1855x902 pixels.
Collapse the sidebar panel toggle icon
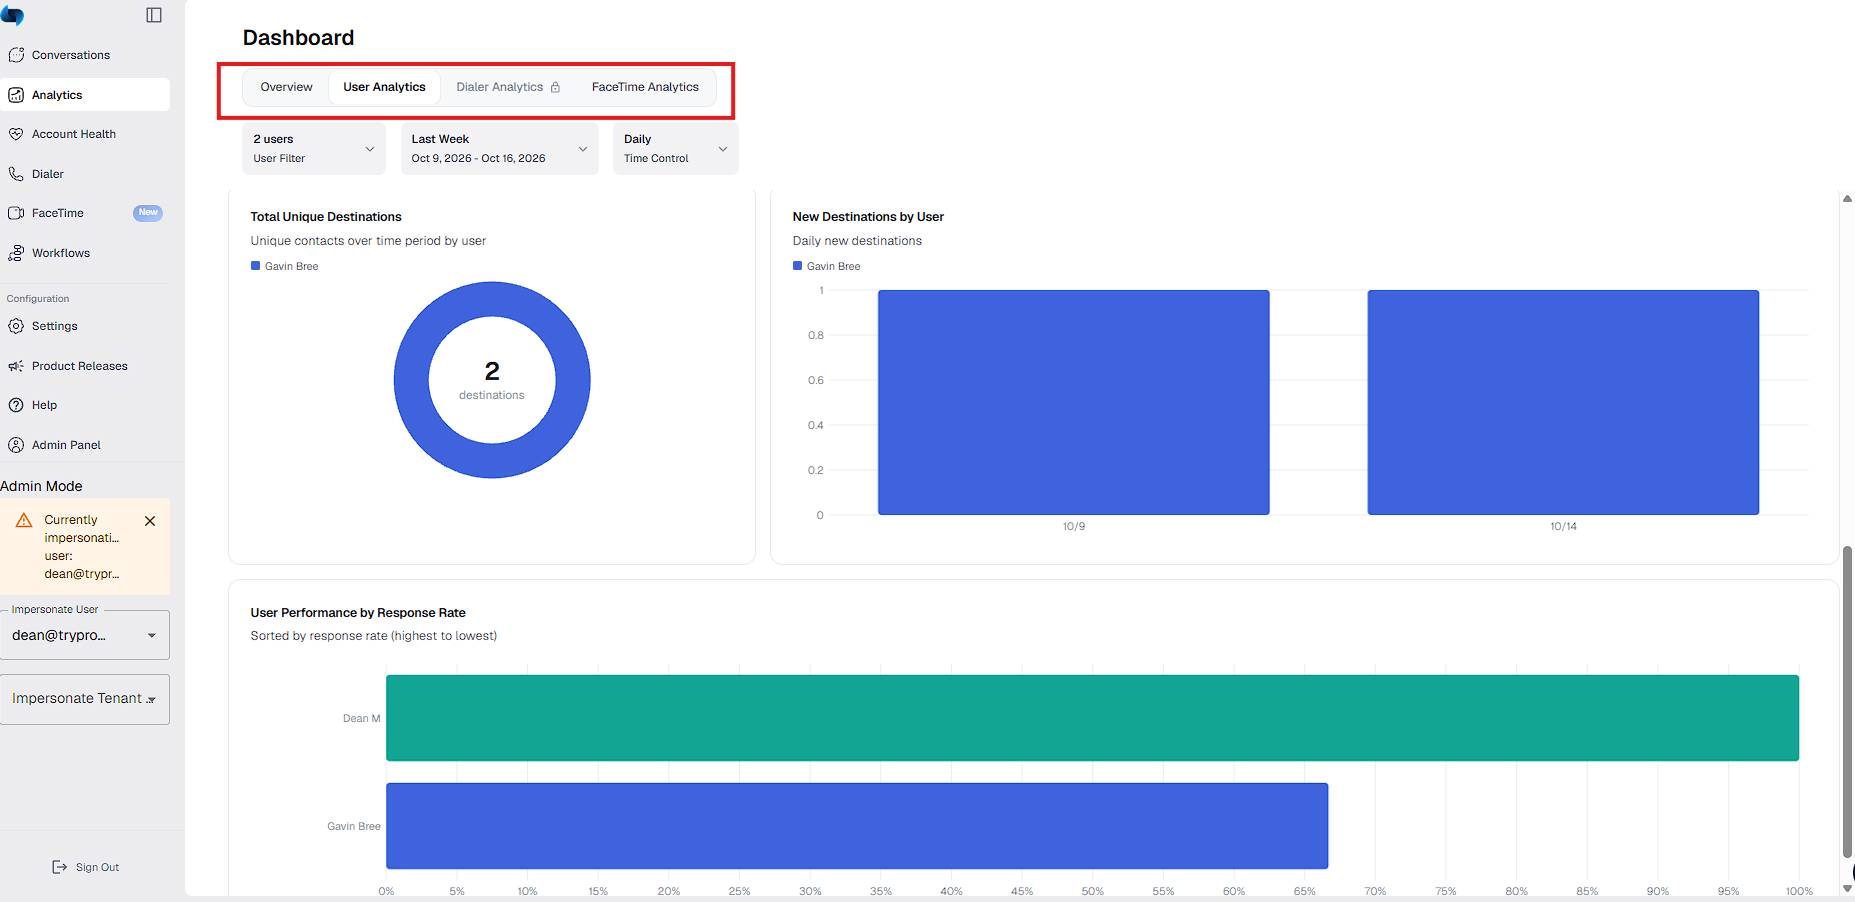154,15
